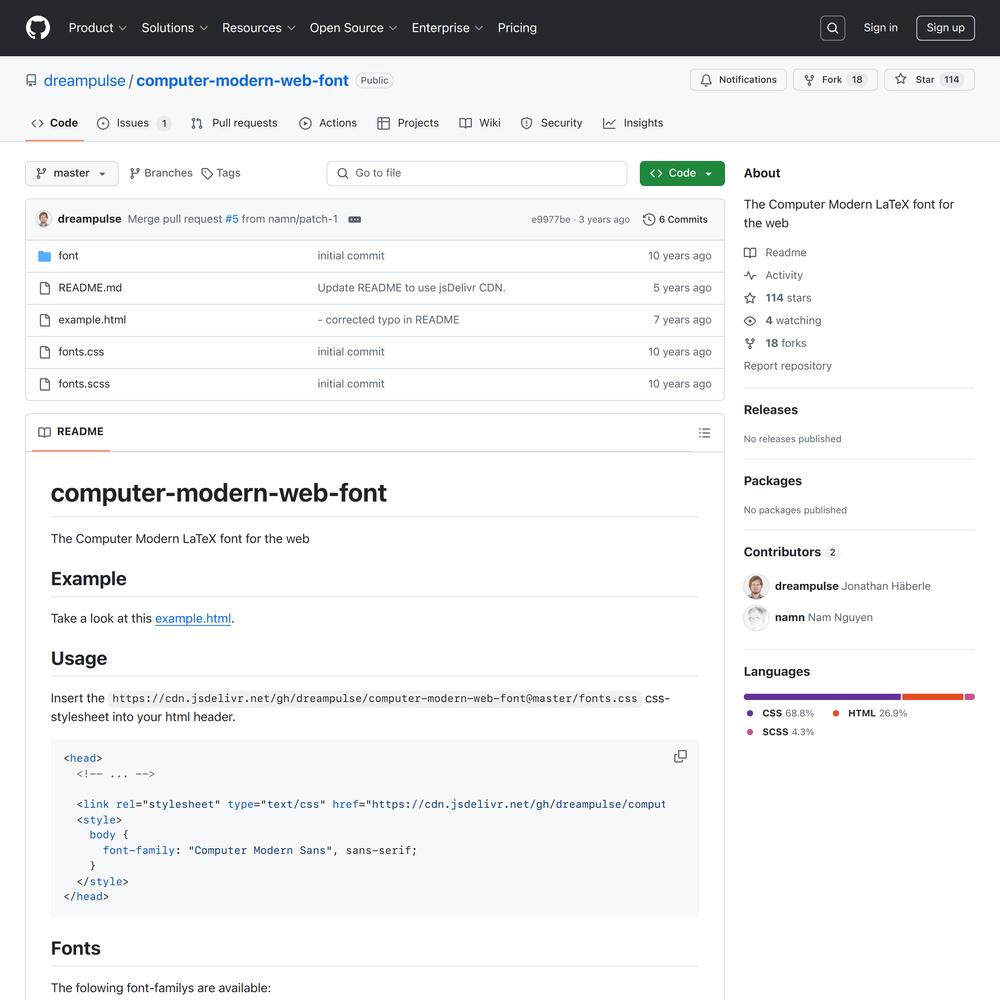Image resolution: width=1000 pixels, height=1000 pixels.
Task: Open the dreampulse owner link
Action: pos(84,81)
